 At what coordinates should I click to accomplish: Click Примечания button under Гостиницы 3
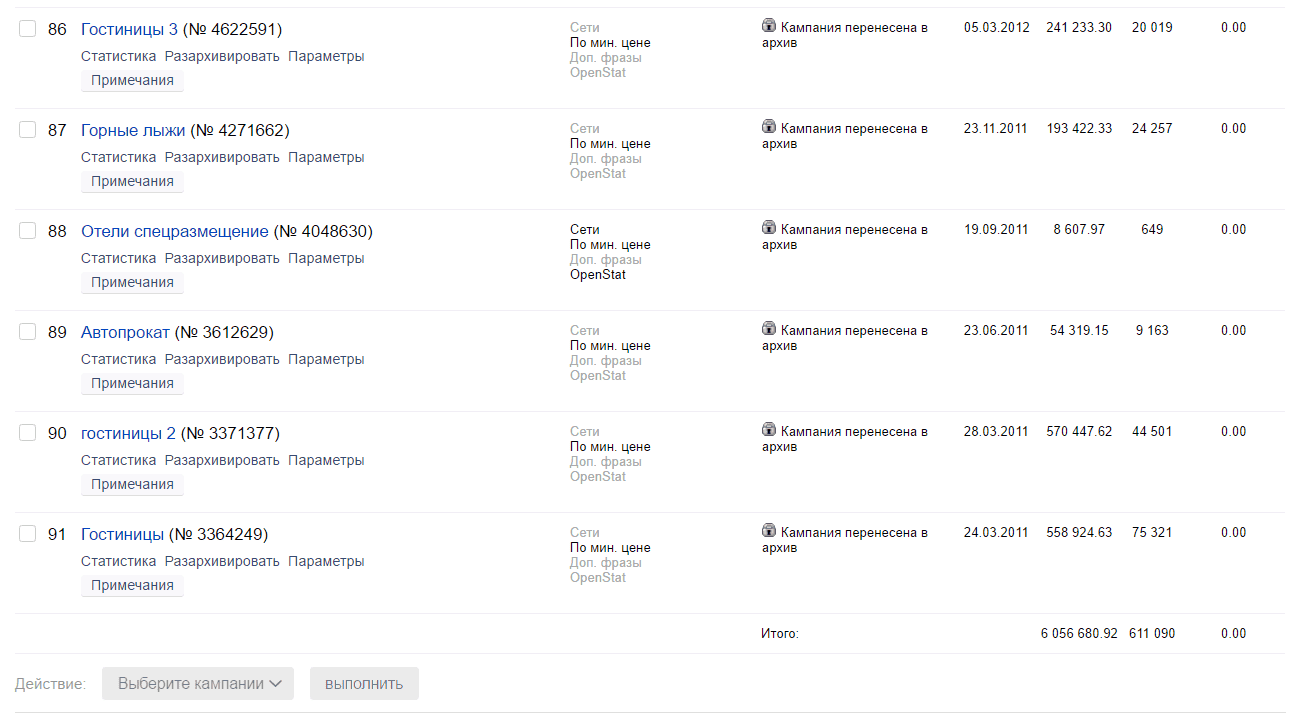[132, 80]
